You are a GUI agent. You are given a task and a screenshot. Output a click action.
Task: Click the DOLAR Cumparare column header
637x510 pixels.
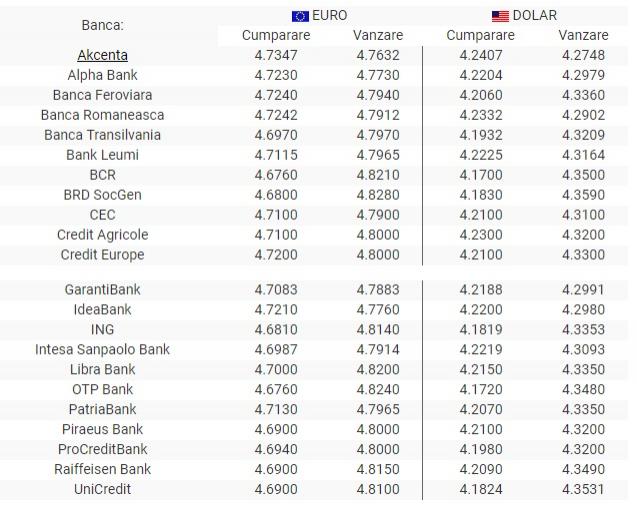[x=481, y=35]
